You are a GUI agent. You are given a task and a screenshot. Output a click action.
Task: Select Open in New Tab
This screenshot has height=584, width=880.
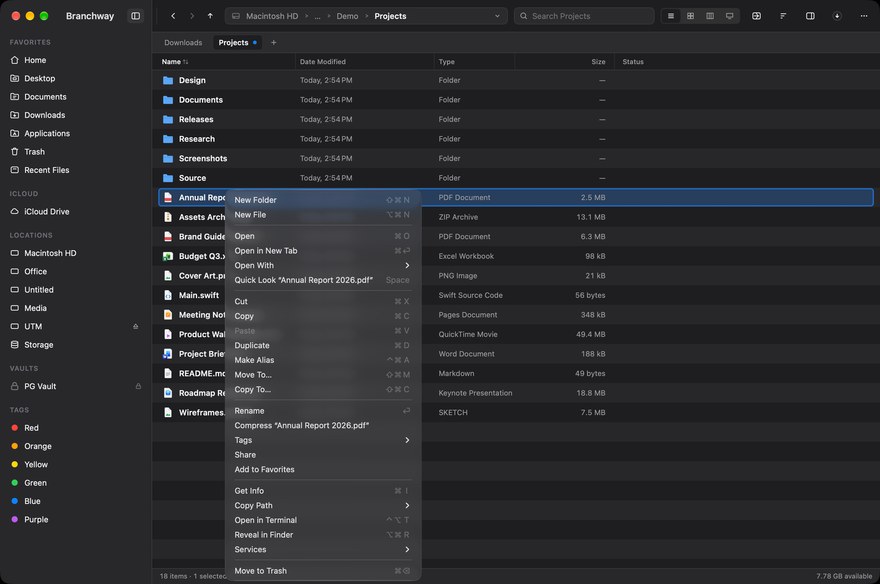323,251
